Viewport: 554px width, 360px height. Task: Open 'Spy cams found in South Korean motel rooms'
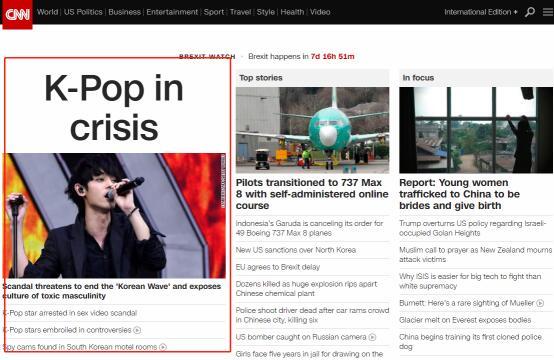click(x=80, y=347)
